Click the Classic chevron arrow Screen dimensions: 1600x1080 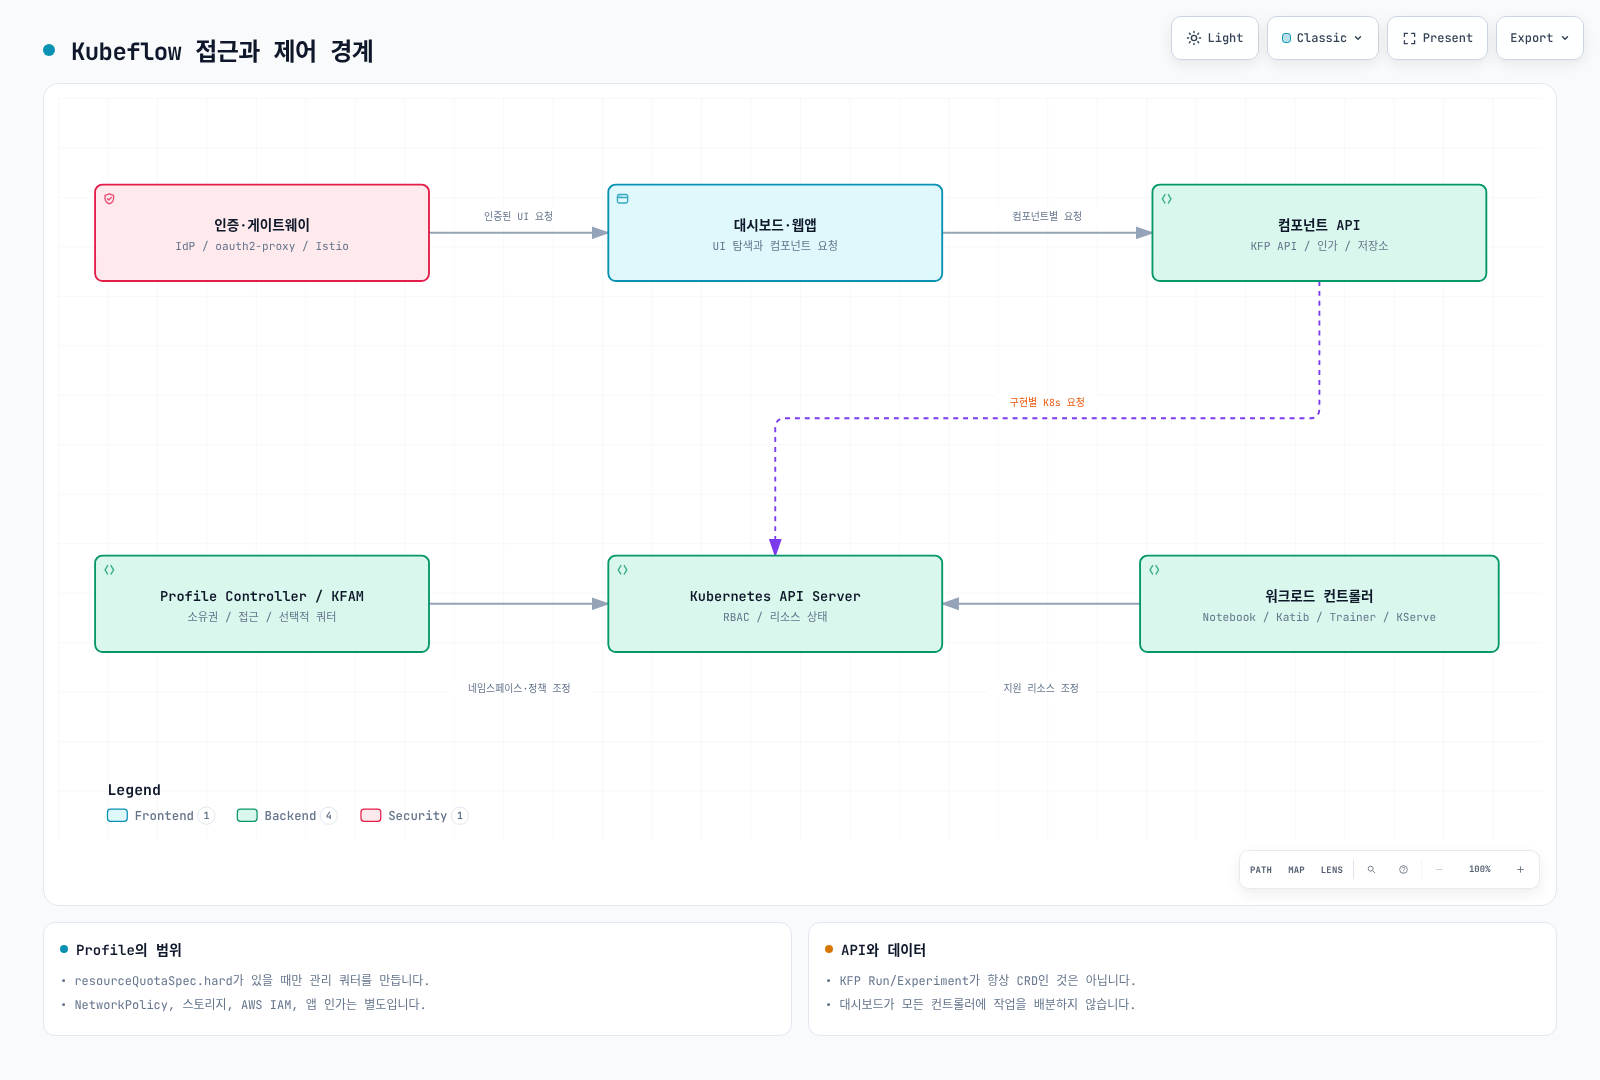tap(1358, 38)
